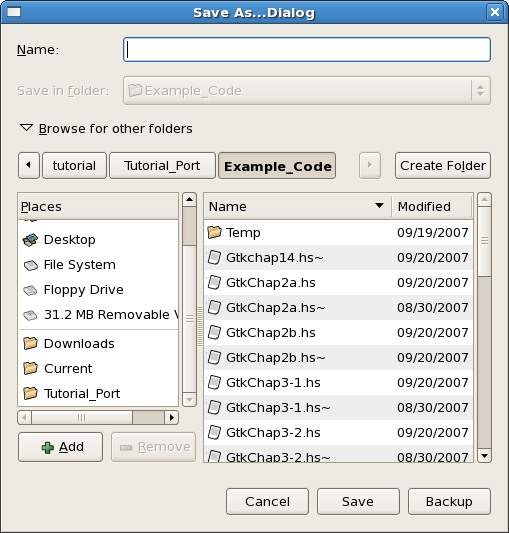509x533 pixels.
Task: Open the Temp folder icon
Action: click(214, 233)
